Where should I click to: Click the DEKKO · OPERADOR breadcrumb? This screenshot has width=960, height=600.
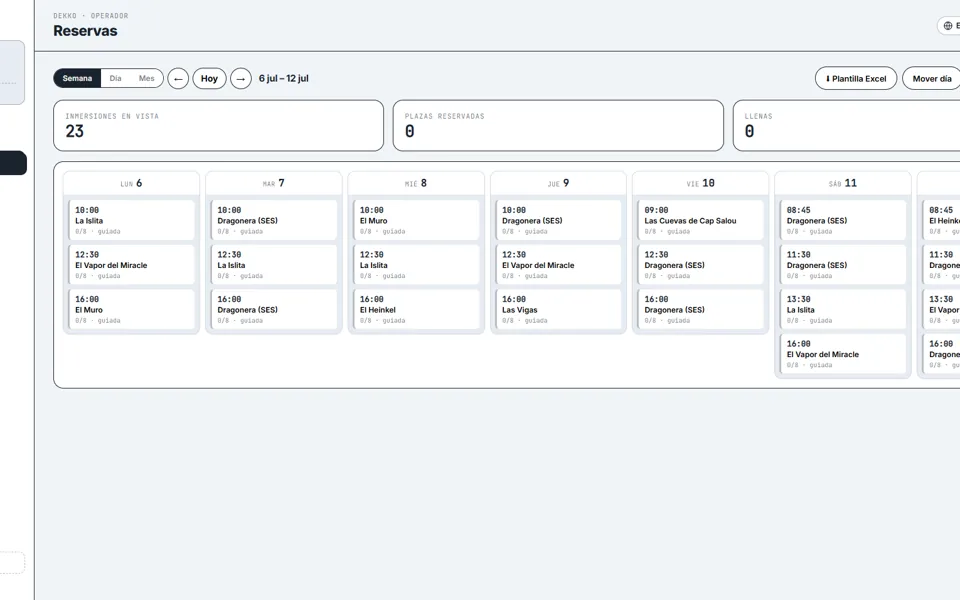[91, 16]
